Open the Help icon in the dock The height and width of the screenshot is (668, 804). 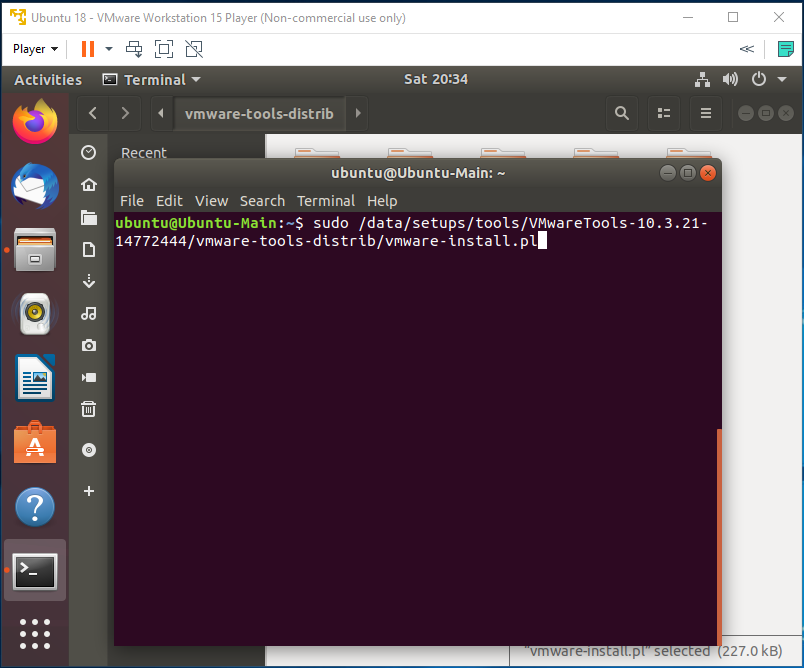pyautogui.click(x=35, y=507)
